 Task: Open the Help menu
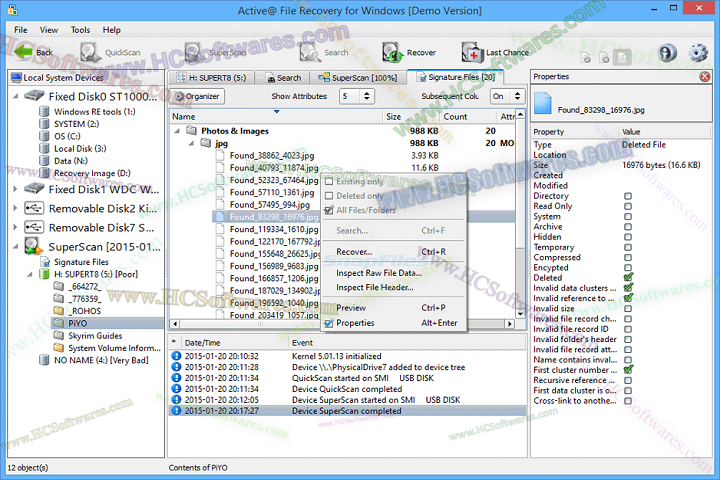tap(112, 30)
